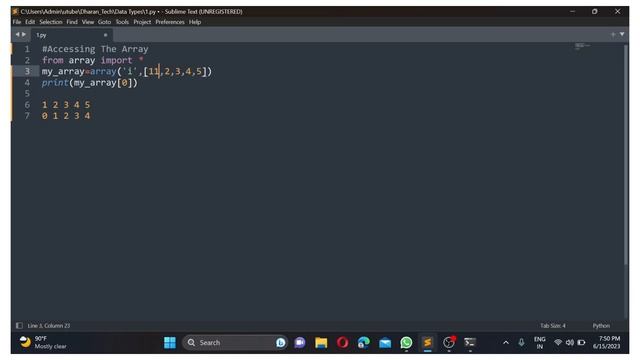Open the Find menu
640x360 pixels.
tap(72, 22)
